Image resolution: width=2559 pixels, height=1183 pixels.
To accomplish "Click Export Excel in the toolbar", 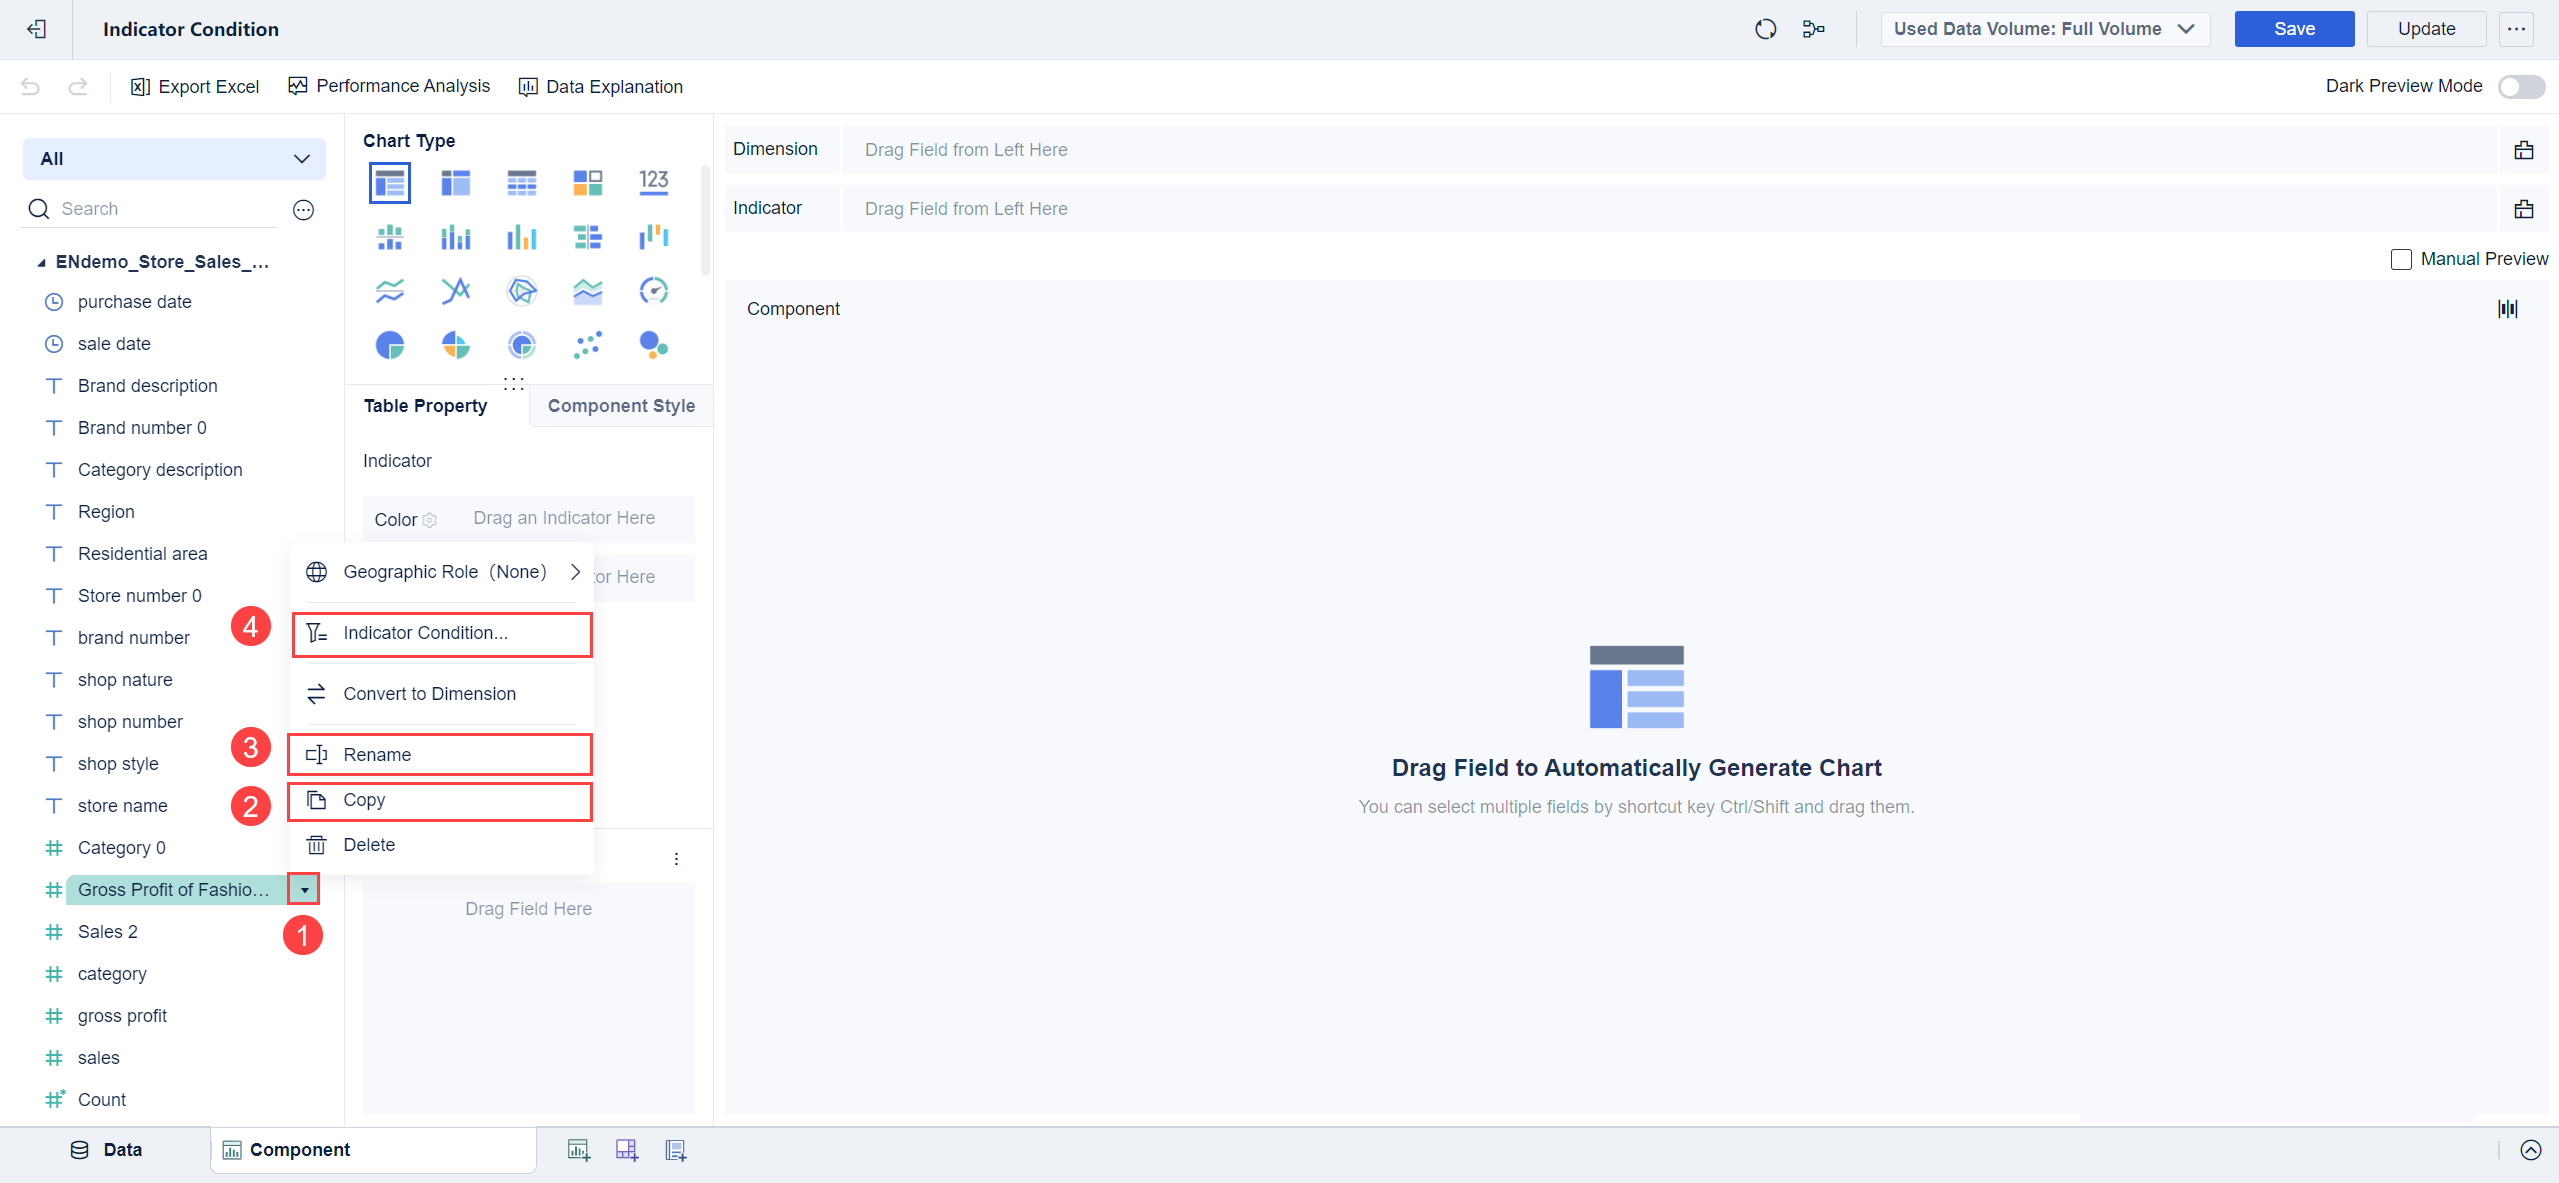I will [195, 87].
